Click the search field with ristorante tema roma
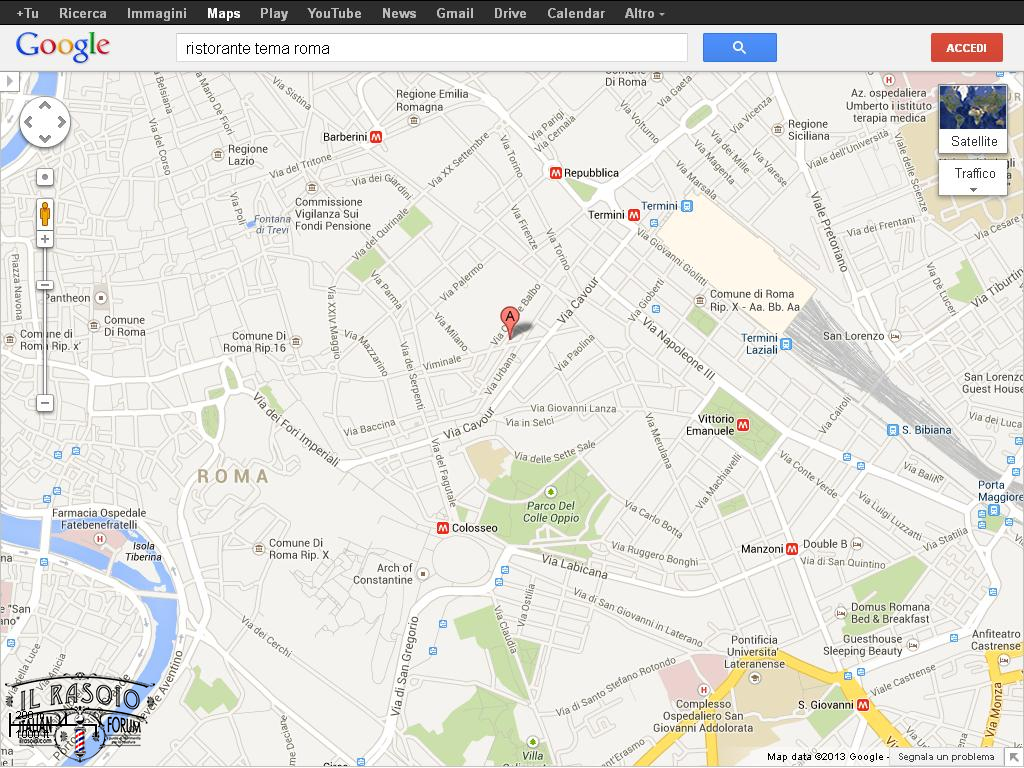The width and height of the screenshot is (1024, 768). tap(431, 47)
